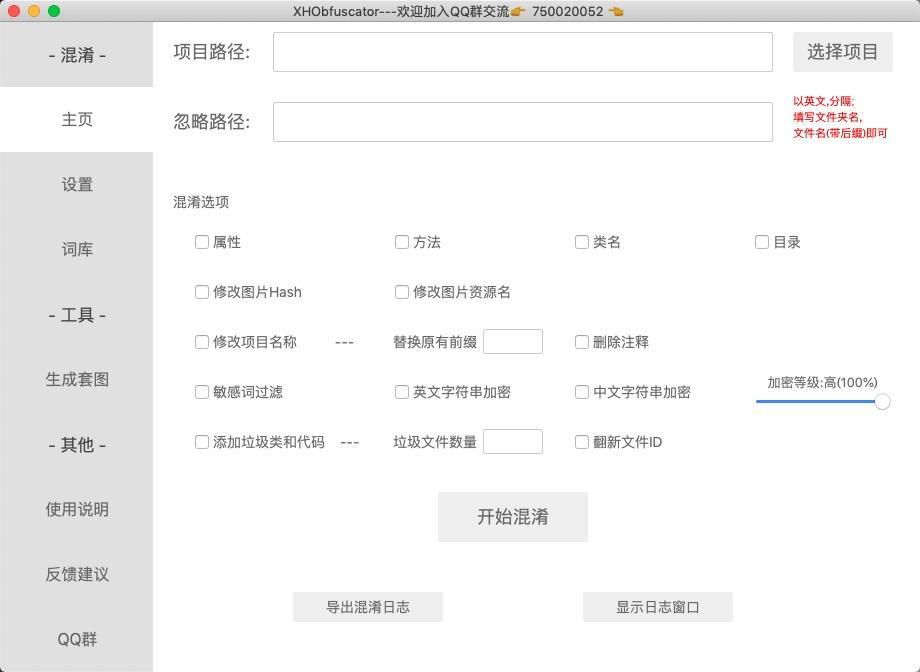Screen dimensions: 920x672
Task: Enable the 方法 obfuscation checkbox
Action: 401,241
